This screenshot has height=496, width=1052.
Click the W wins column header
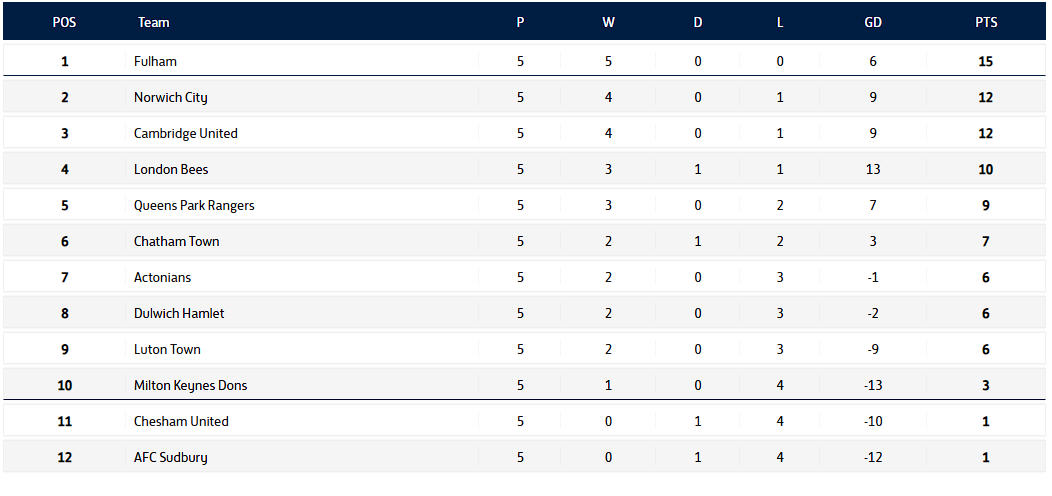608,22
